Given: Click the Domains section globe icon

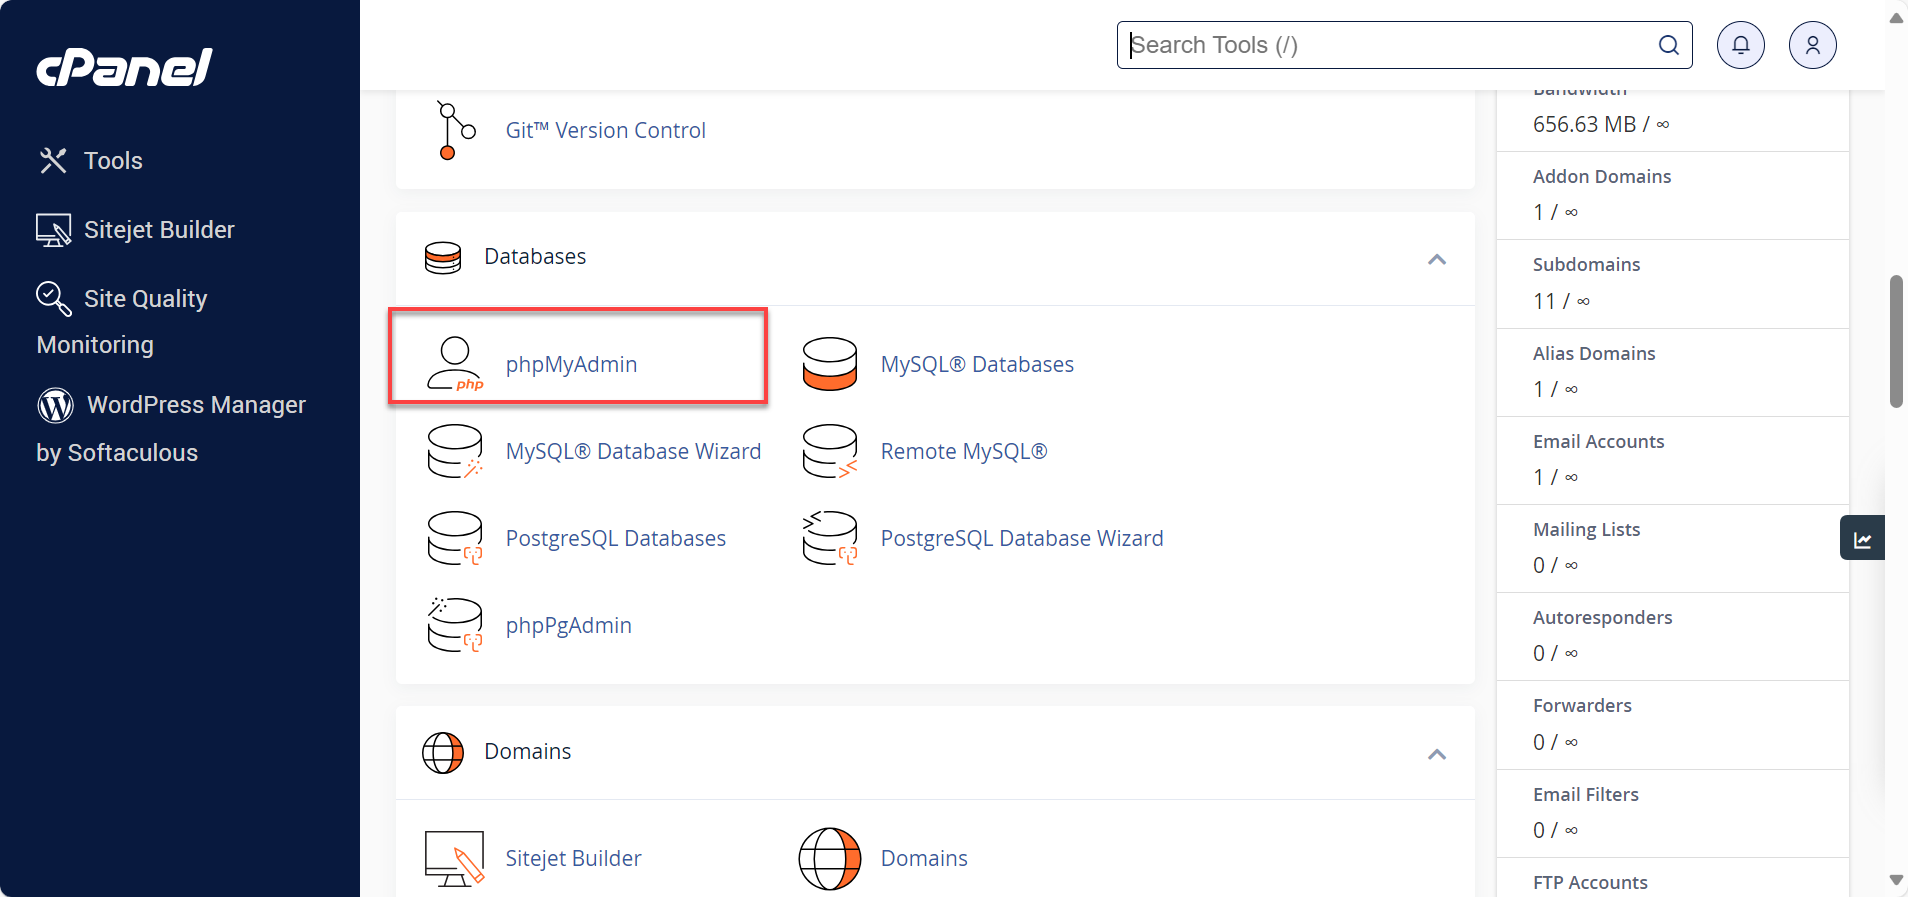Looking at the screenshot, I should (x=443, y=753).
